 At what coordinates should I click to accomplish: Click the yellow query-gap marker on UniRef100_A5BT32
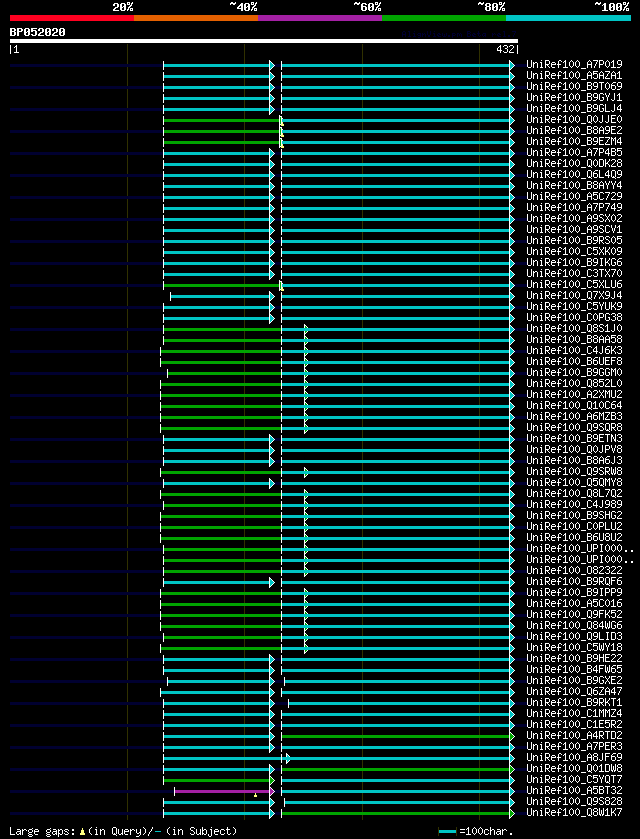point(256,795)
